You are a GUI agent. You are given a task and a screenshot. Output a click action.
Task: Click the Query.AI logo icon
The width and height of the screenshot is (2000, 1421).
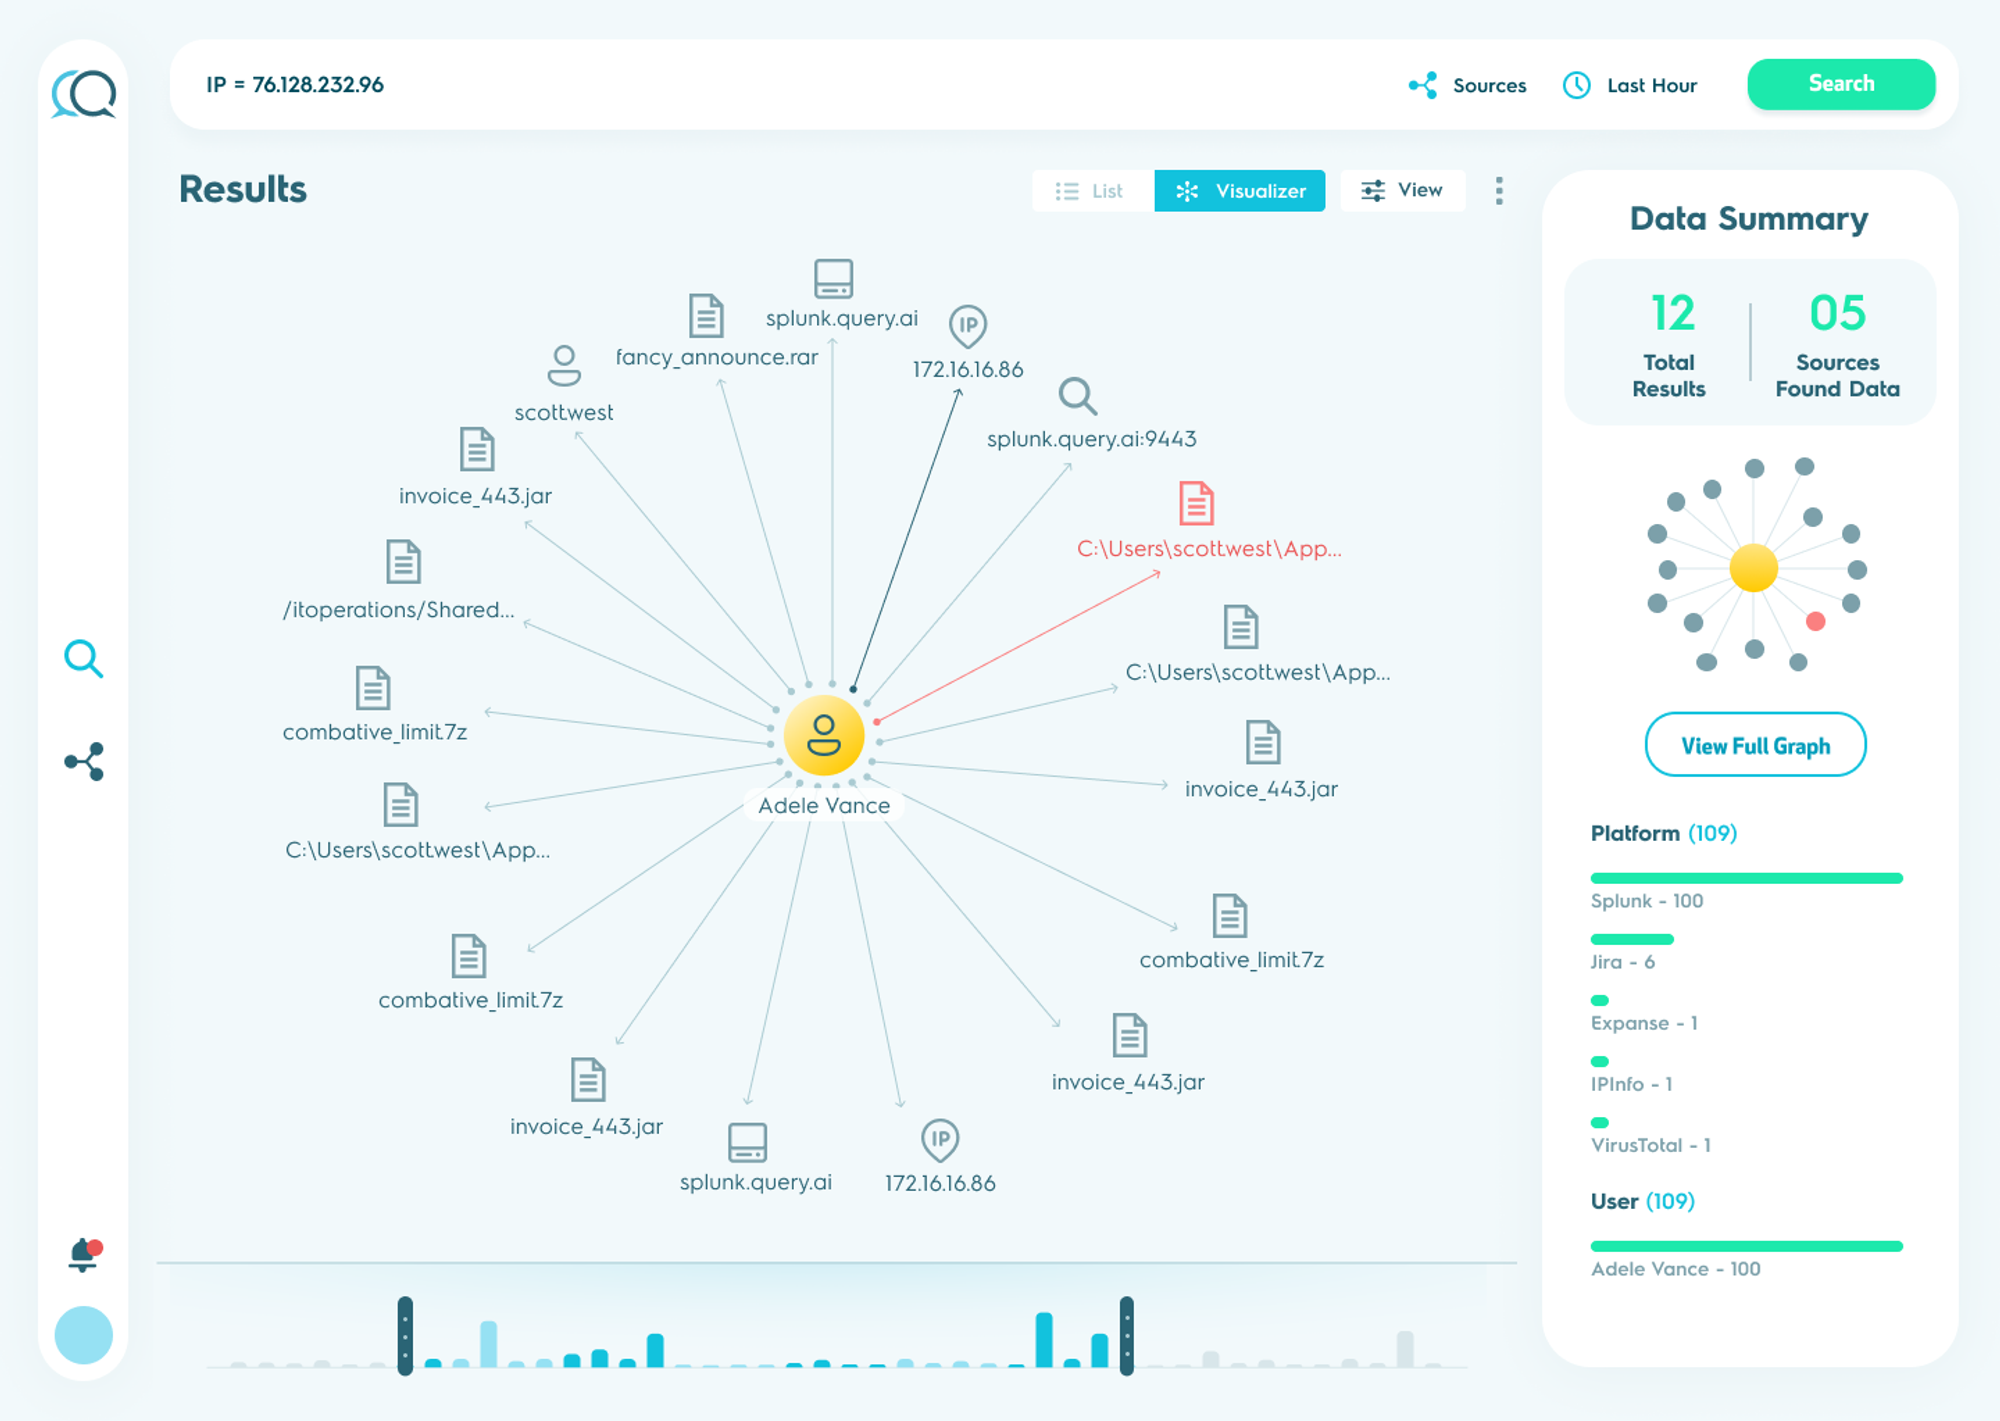(84, 95)
